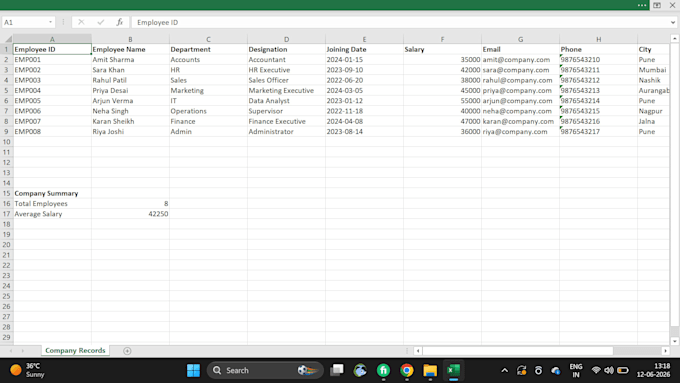Image resolution: width=680 pixels, height=383 pixels.
Task: Expand the formula bar chevron
Action: (673, 22)
